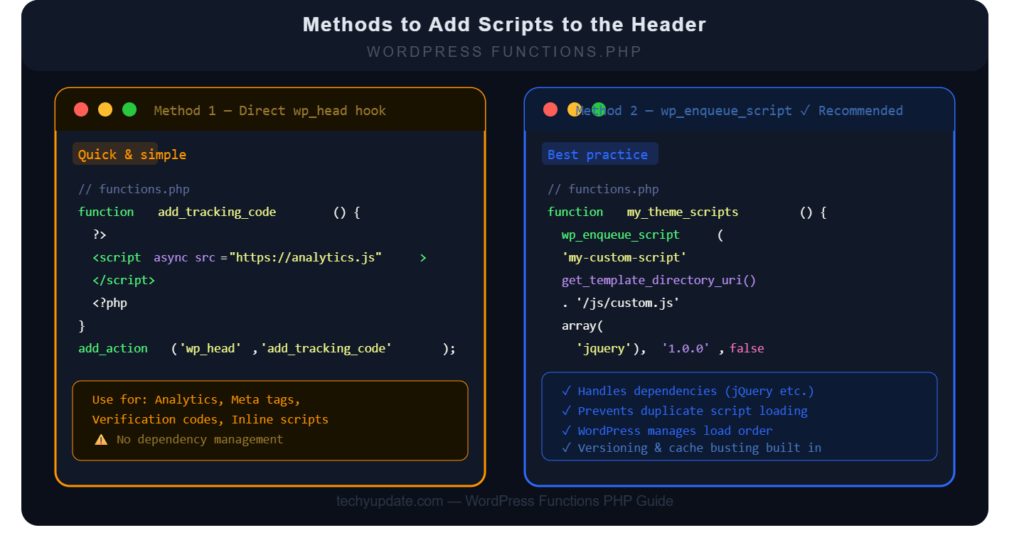This screenshot has width=1024, height=540.
Task: Click the async attribute in script tag
Action: [x=170, y=258]
